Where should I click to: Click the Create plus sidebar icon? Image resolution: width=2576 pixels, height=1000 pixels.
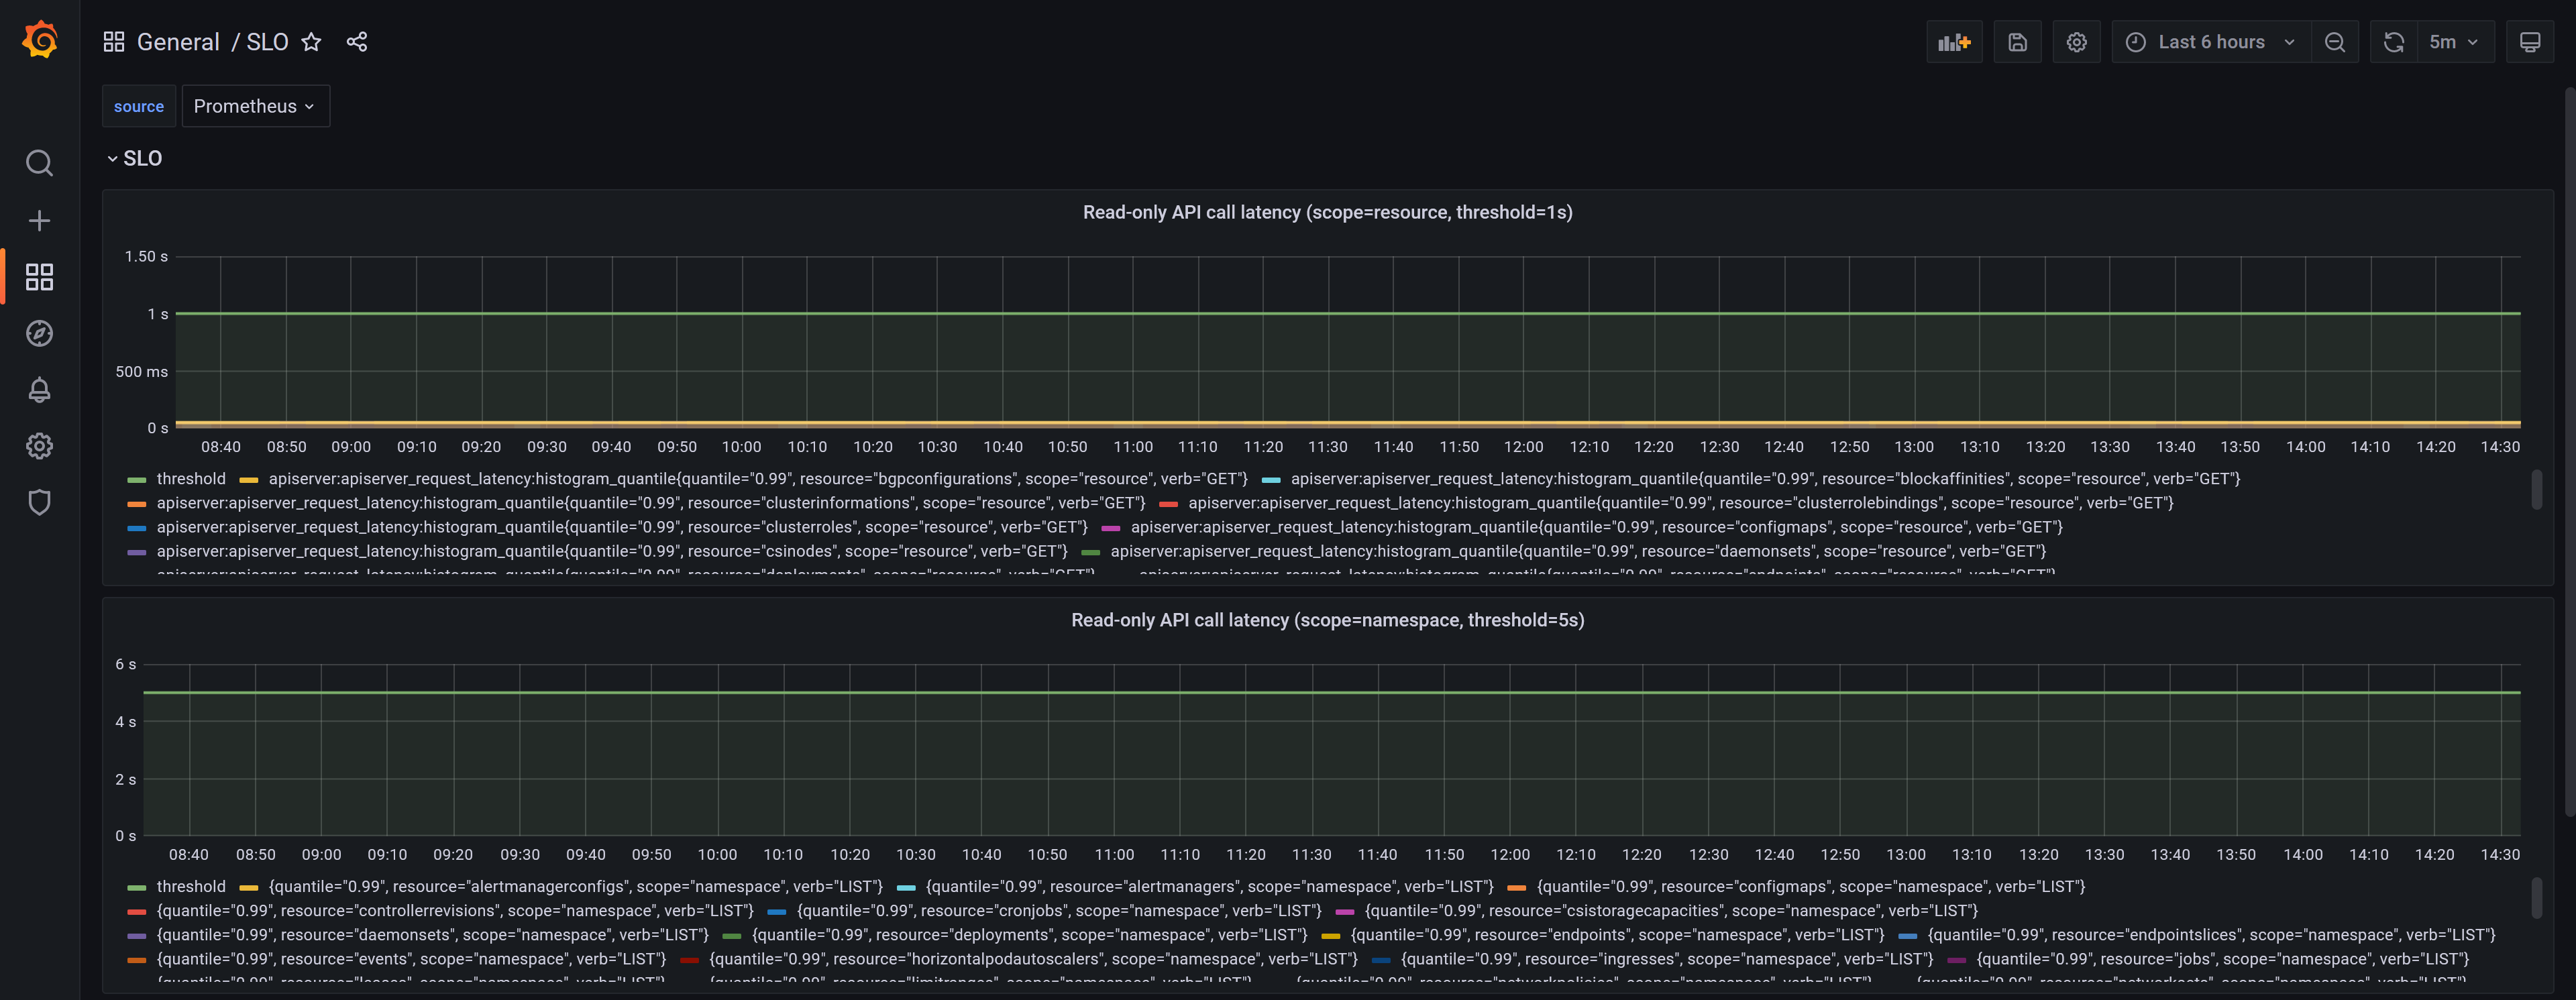pos(40,220)
